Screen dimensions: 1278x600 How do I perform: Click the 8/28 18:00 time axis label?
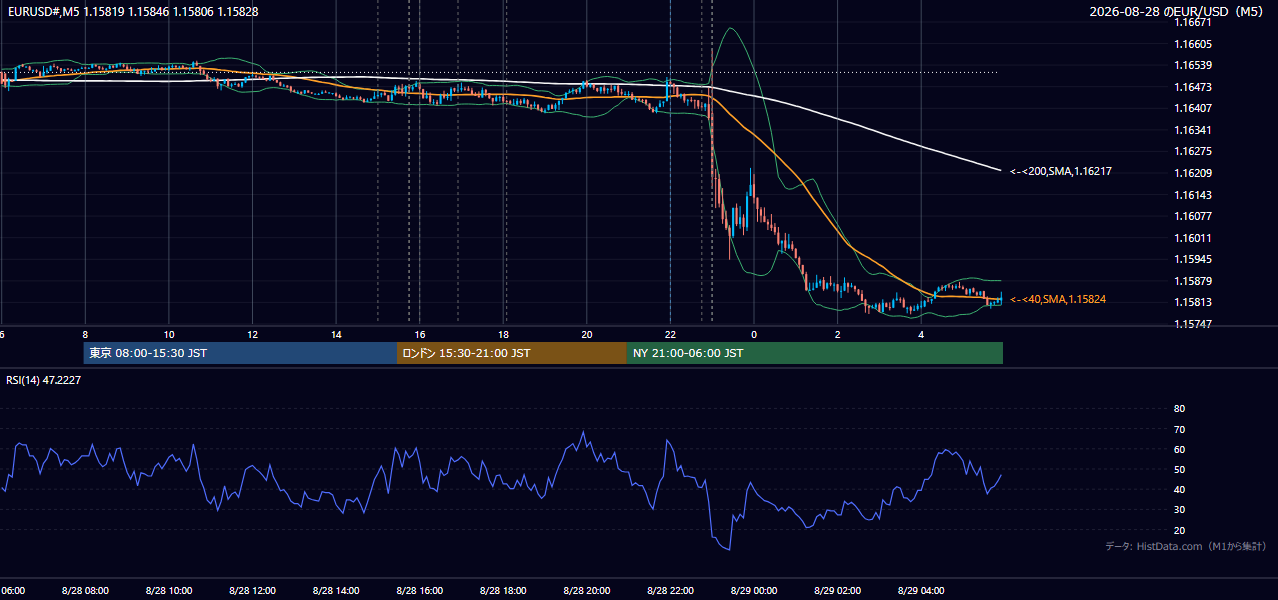504,590
